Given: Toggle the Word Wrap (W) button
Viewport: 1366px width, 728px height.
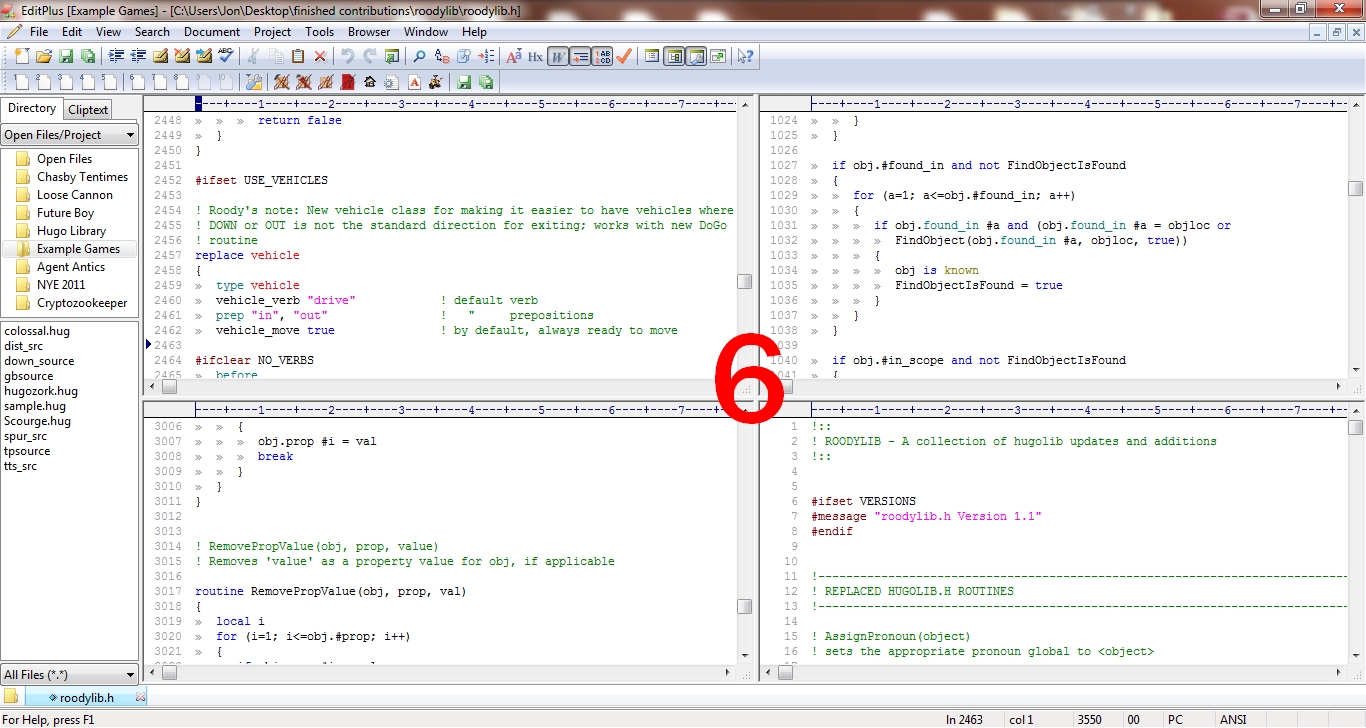Looking at the screenshot, I should [x=558, y=56].
